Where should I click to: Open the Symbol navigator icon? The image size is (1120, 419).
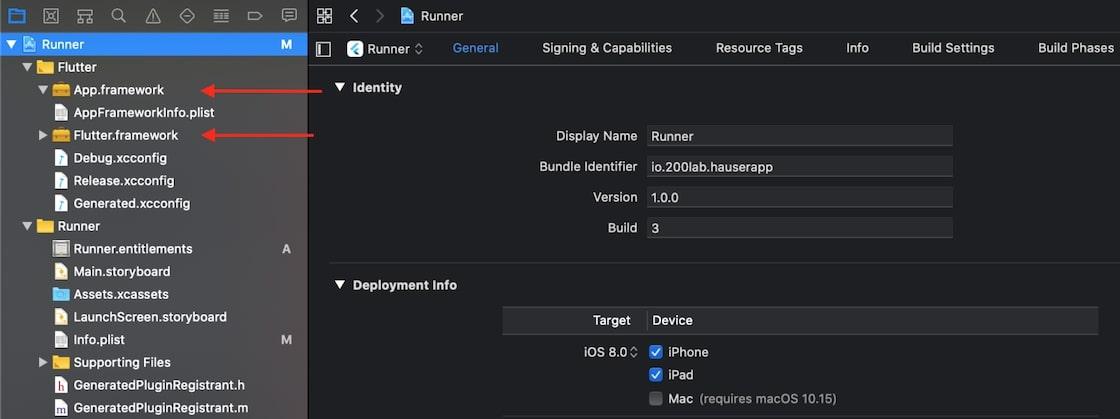(85, 16)
